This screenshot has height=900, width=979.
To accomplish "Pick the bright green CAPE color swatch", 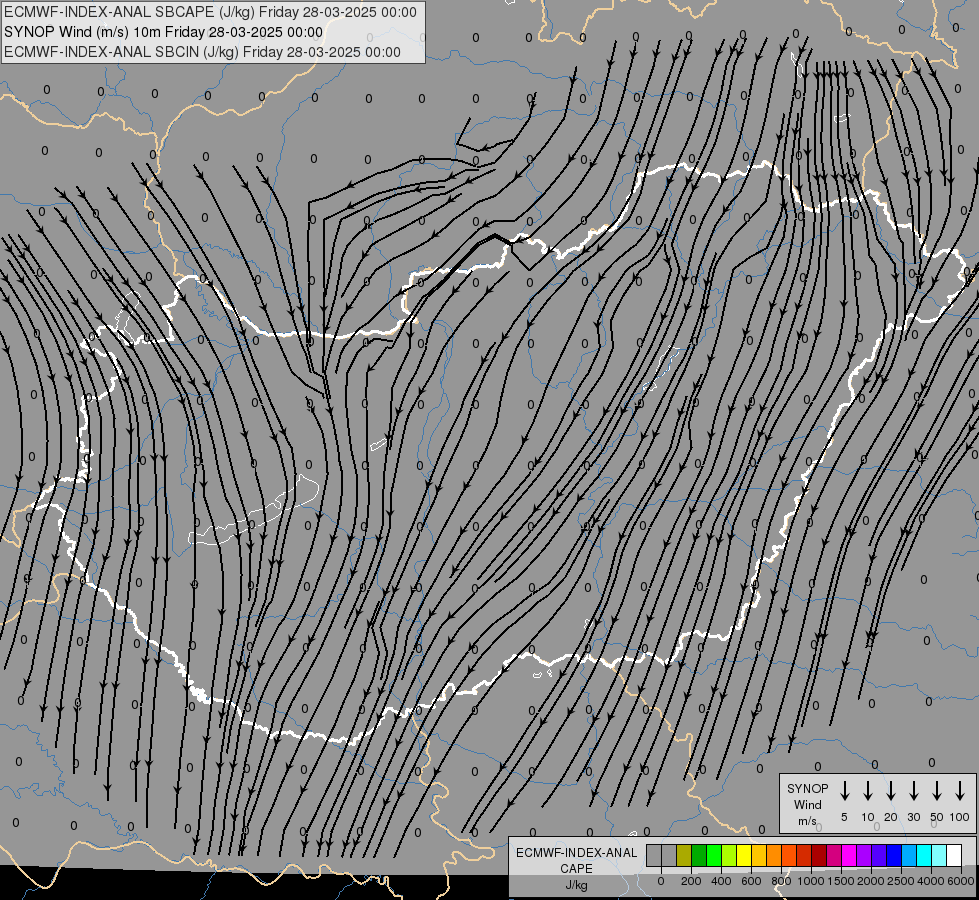I will coord(714,855).
